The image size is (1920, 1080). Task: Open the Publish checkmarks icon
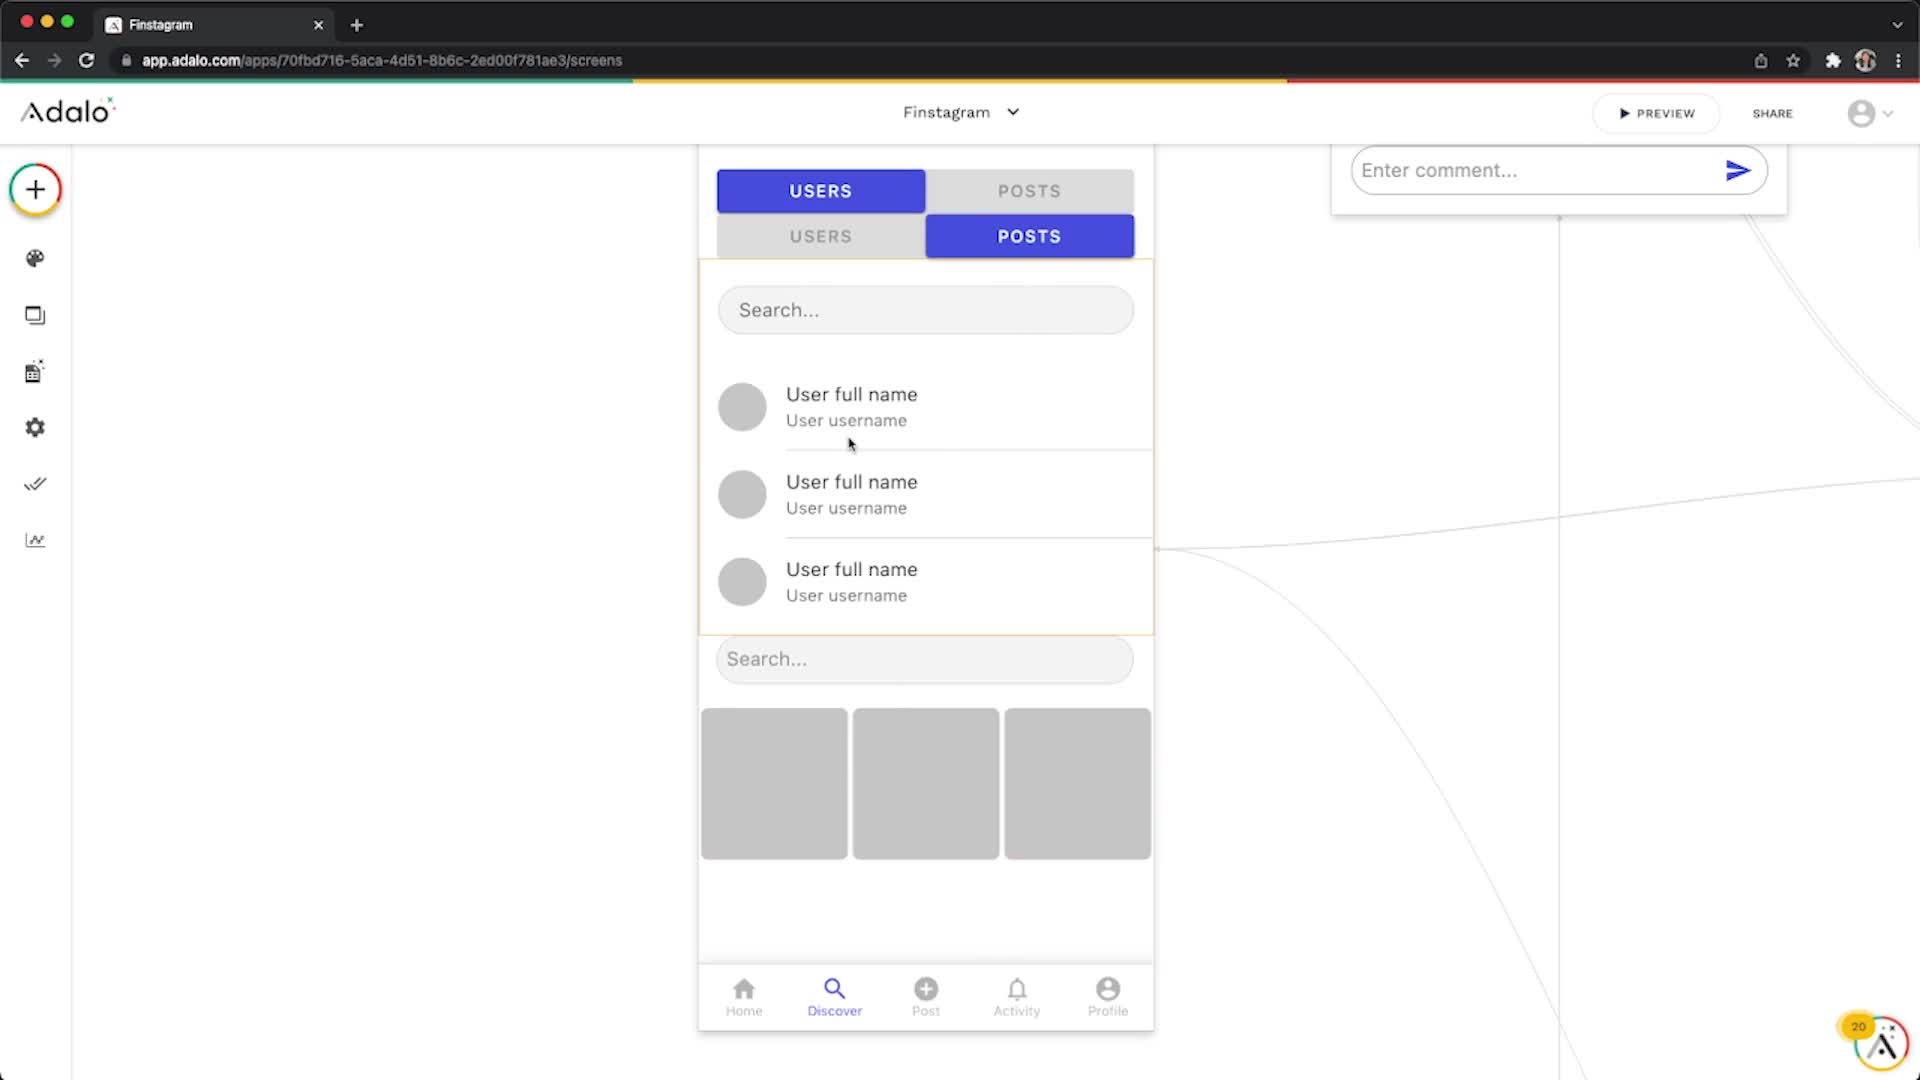(35, 484)
